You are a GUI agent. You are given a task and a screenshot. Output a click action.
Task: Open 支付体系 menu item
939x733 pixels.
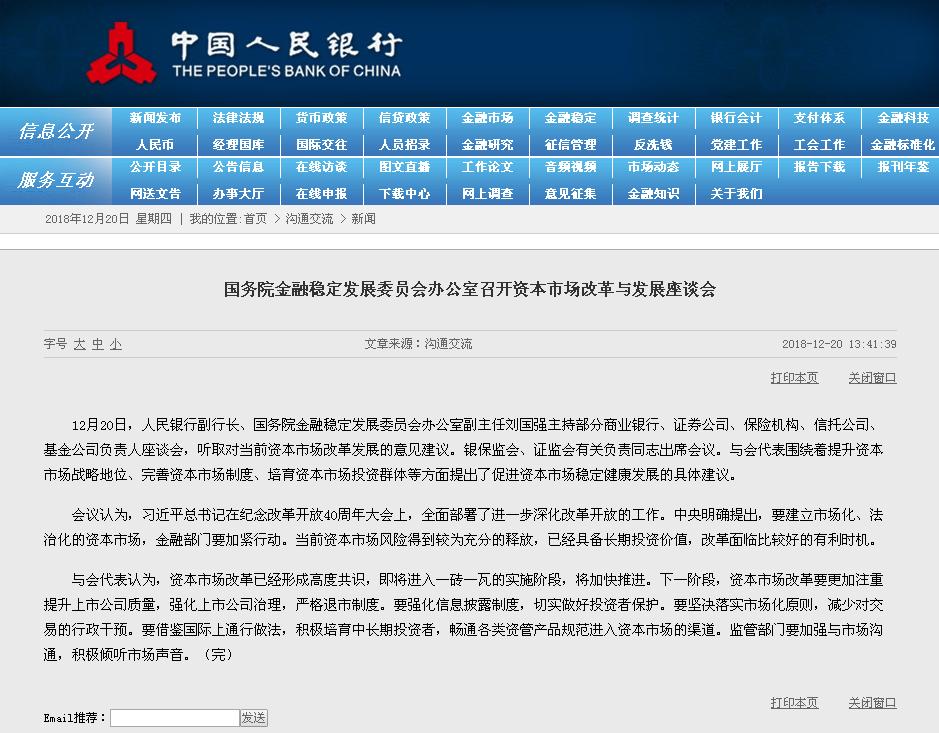pyautogui.click(x=820, y=118)
